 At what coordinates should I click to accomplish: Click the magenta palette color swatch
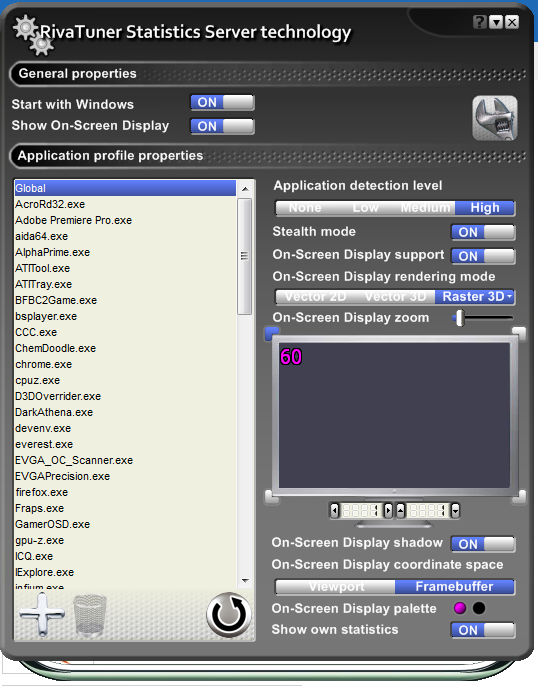pyautogui.click(x=460, y=608)
